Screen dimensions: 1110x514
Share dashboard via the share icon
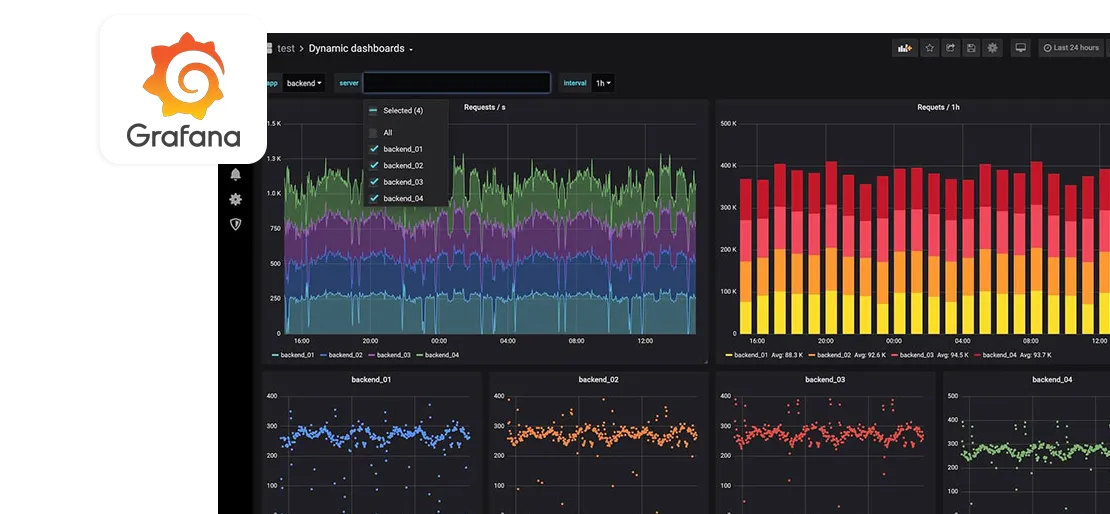[x=951, y=48]
